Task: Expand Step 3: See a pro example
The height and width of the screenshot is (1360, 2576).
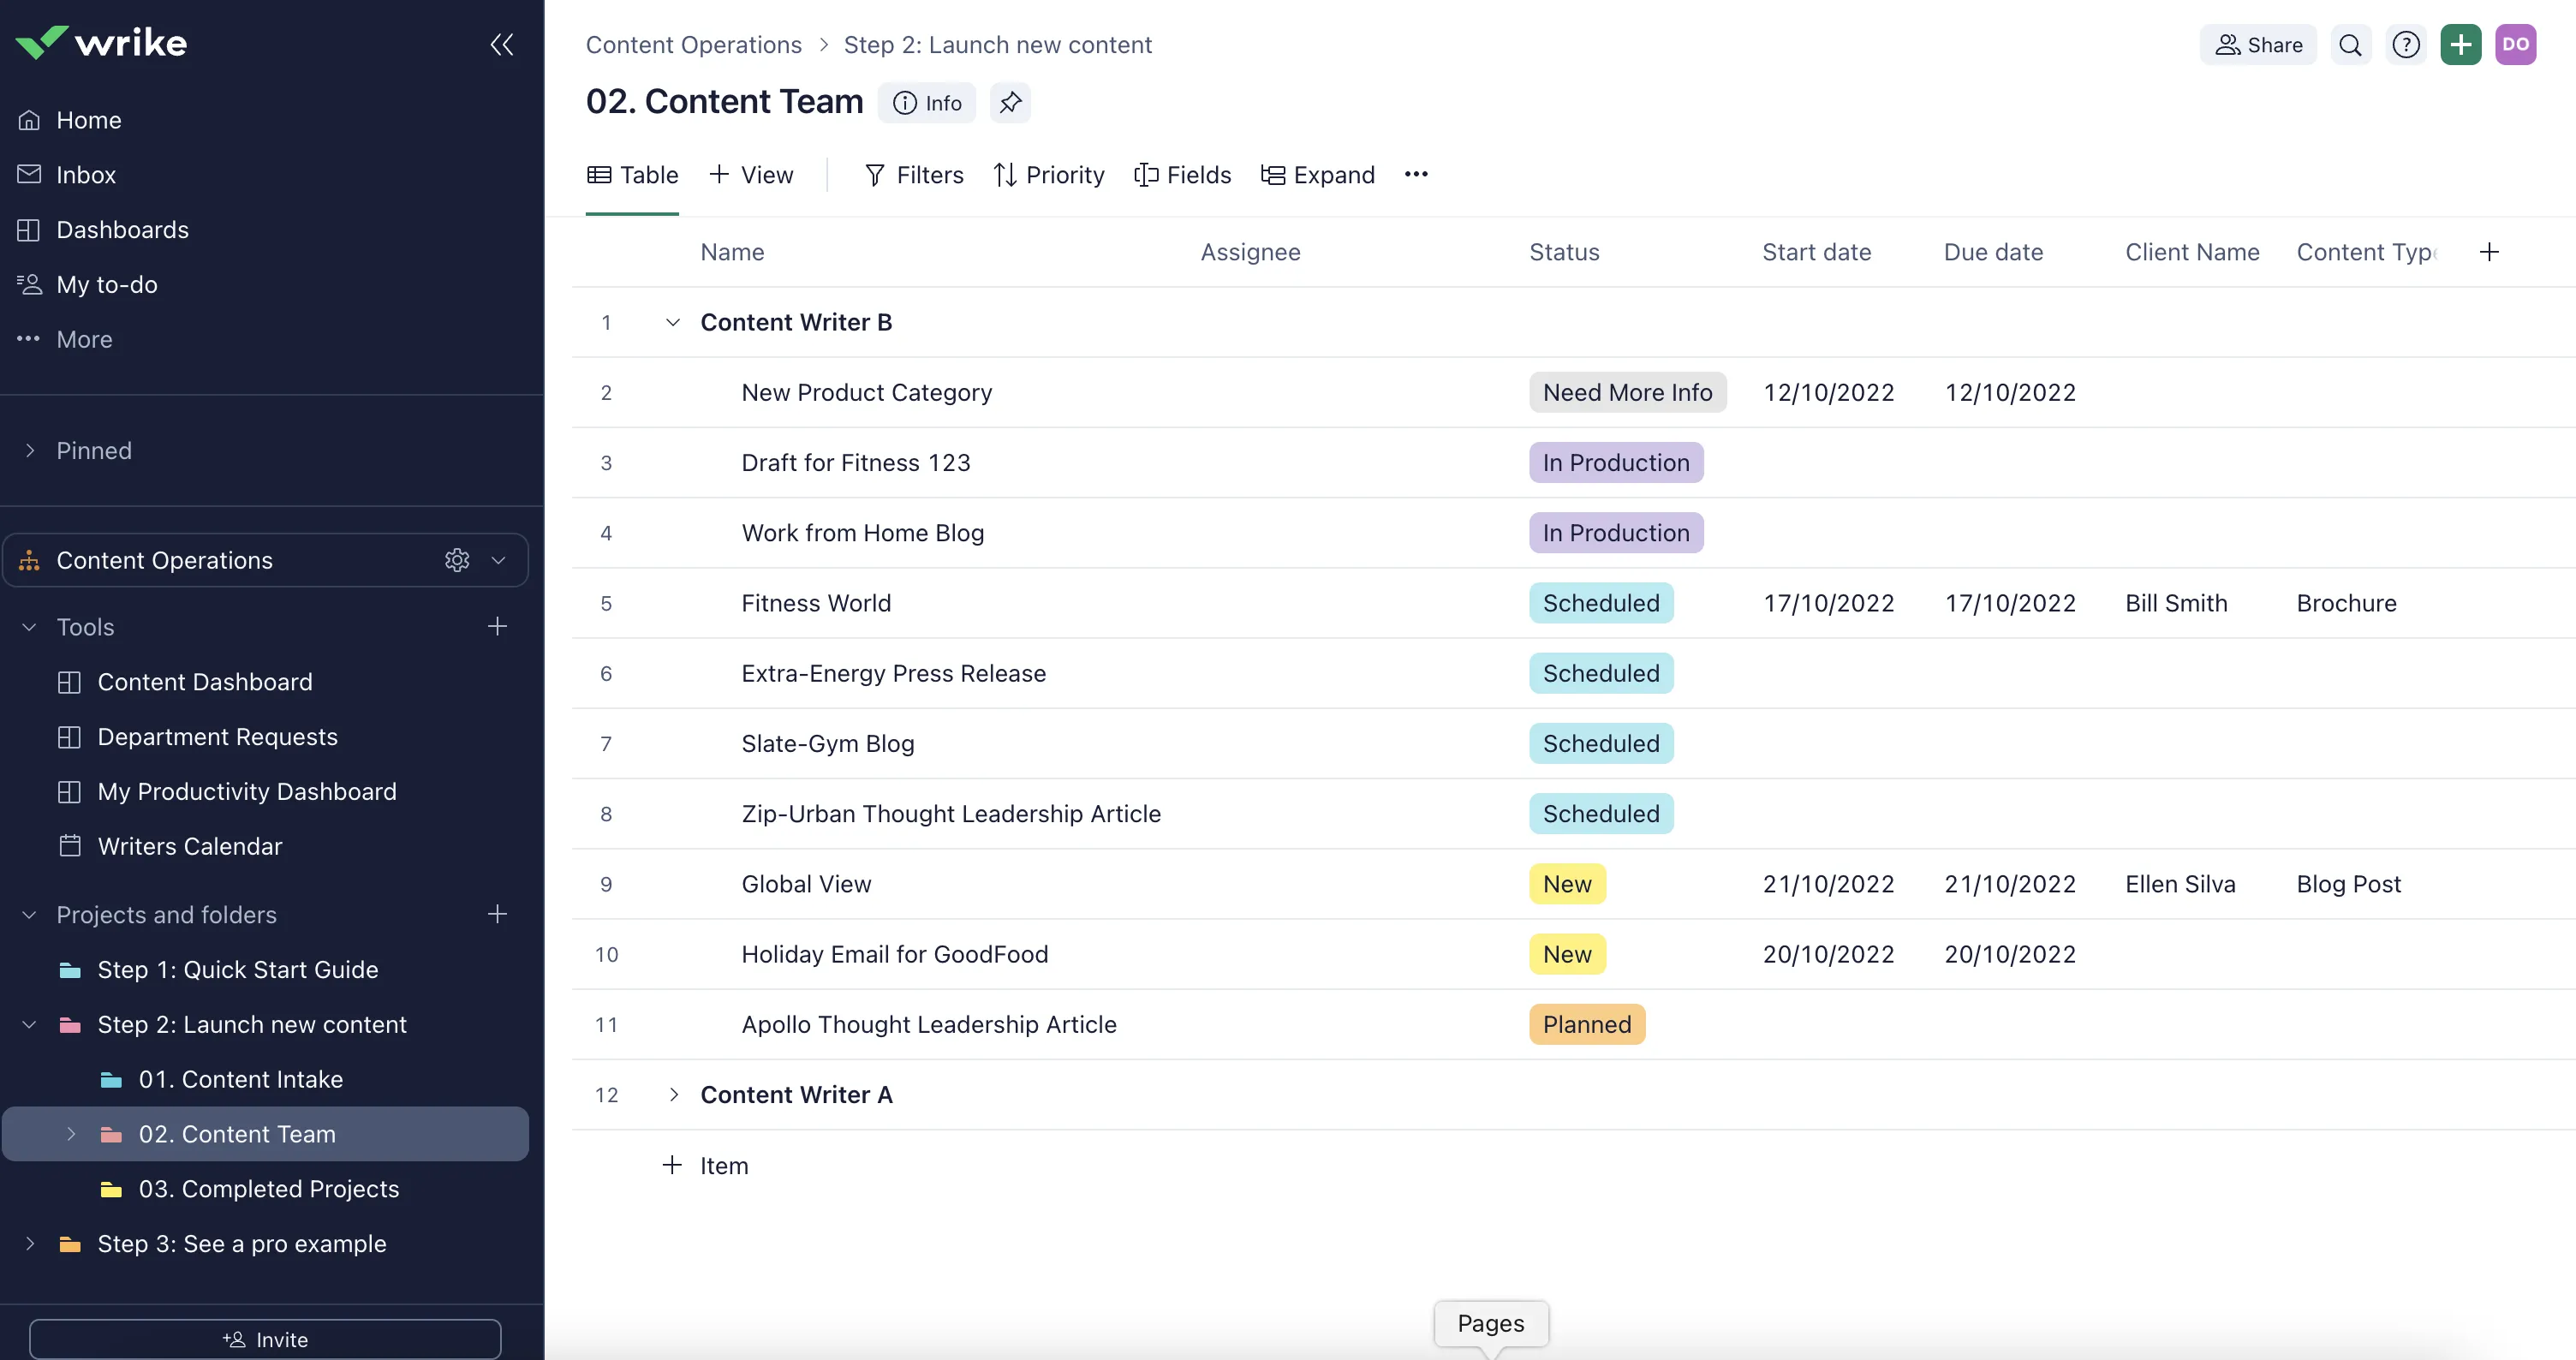Action: 30,1244
